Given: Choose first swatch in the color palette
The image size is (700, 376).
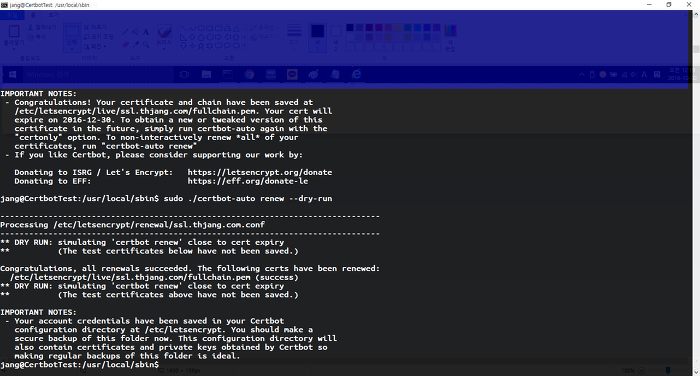Looking at the screenshot, I should [350, 27].
